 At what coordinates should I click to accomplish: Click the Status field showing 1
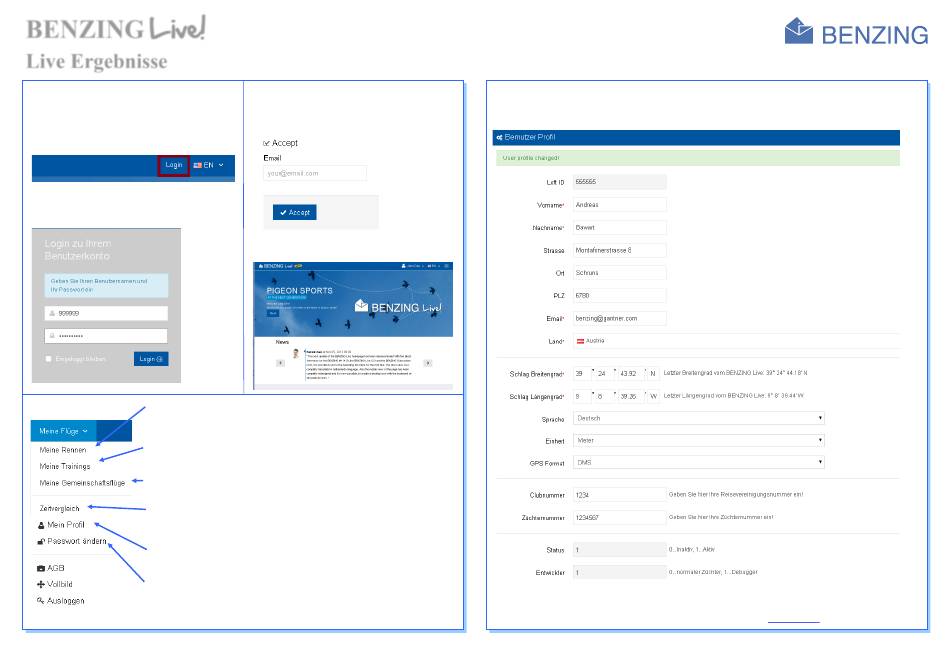click(x=620, y=550)
